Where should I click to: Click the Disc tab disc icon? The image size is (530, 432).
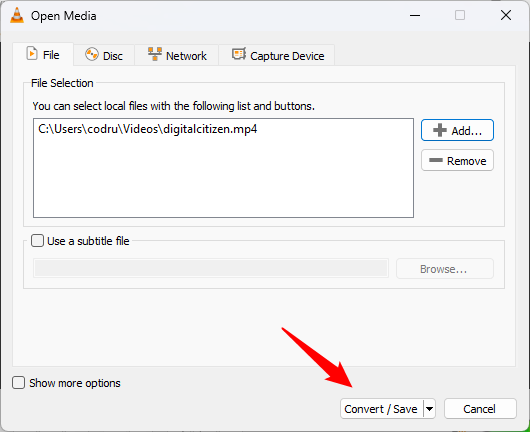click(x=92, y=54)
